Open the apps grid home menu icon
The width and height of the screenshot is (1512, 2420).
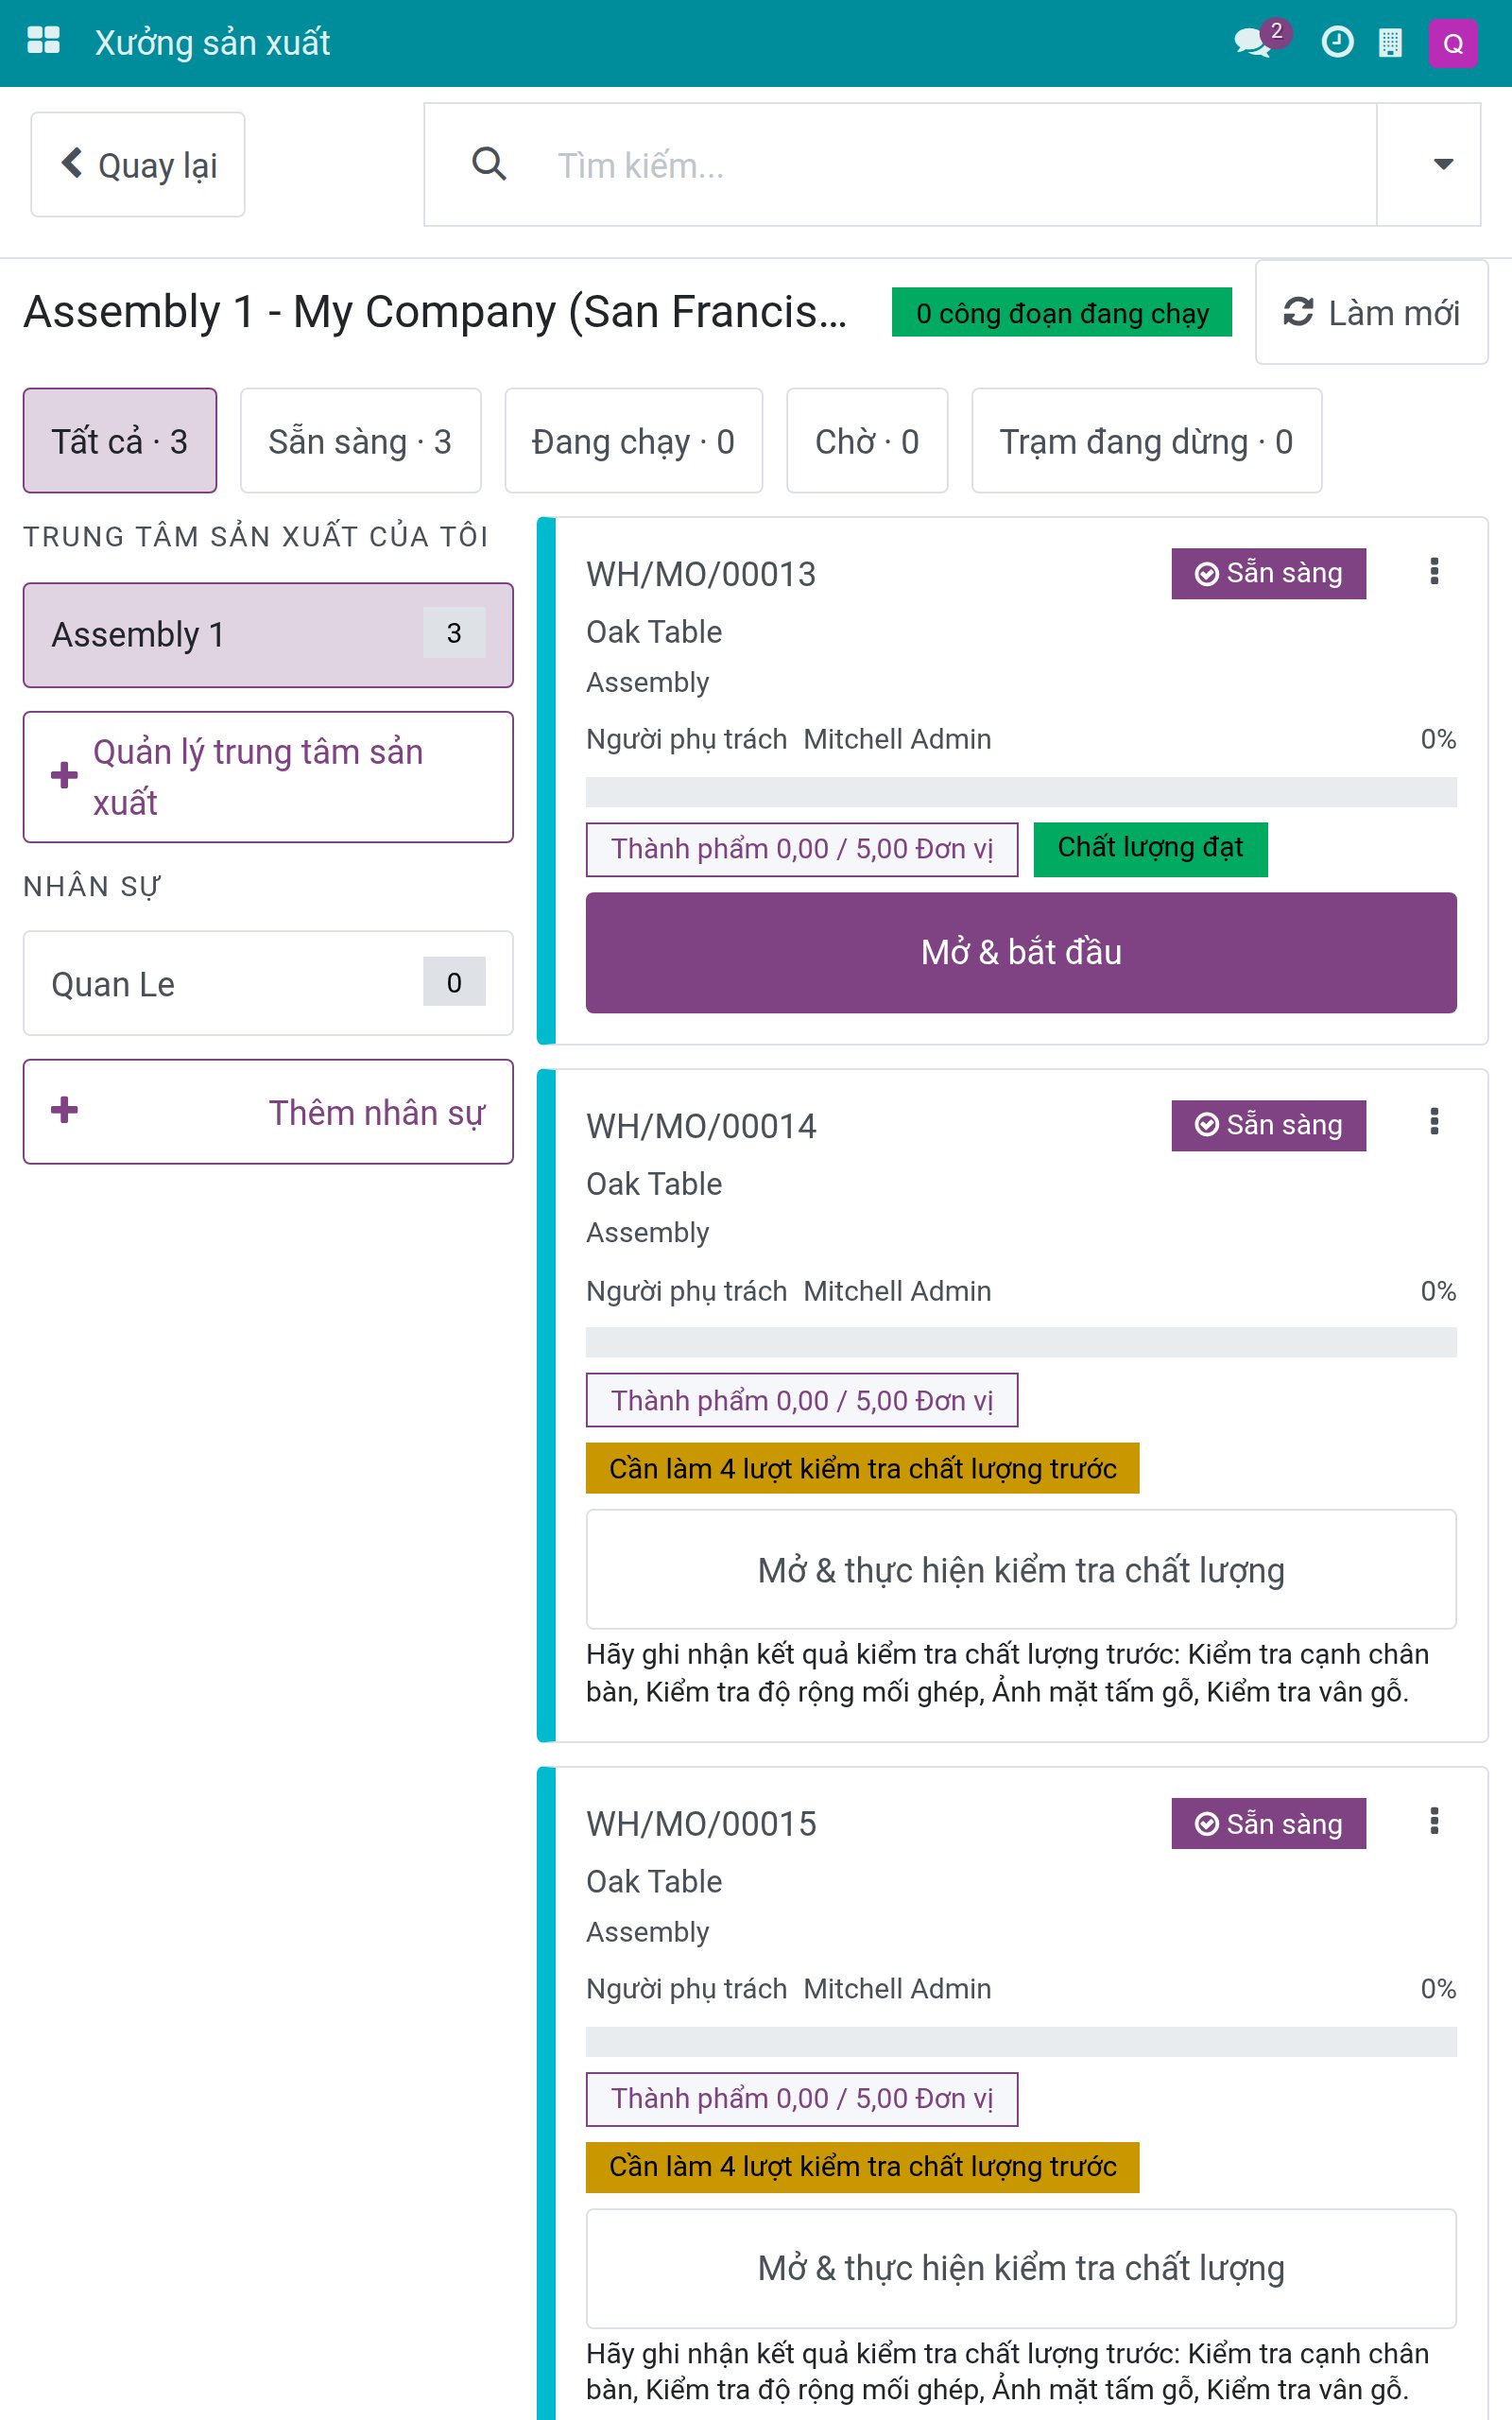pyautogui.click(x=44, y=42)
